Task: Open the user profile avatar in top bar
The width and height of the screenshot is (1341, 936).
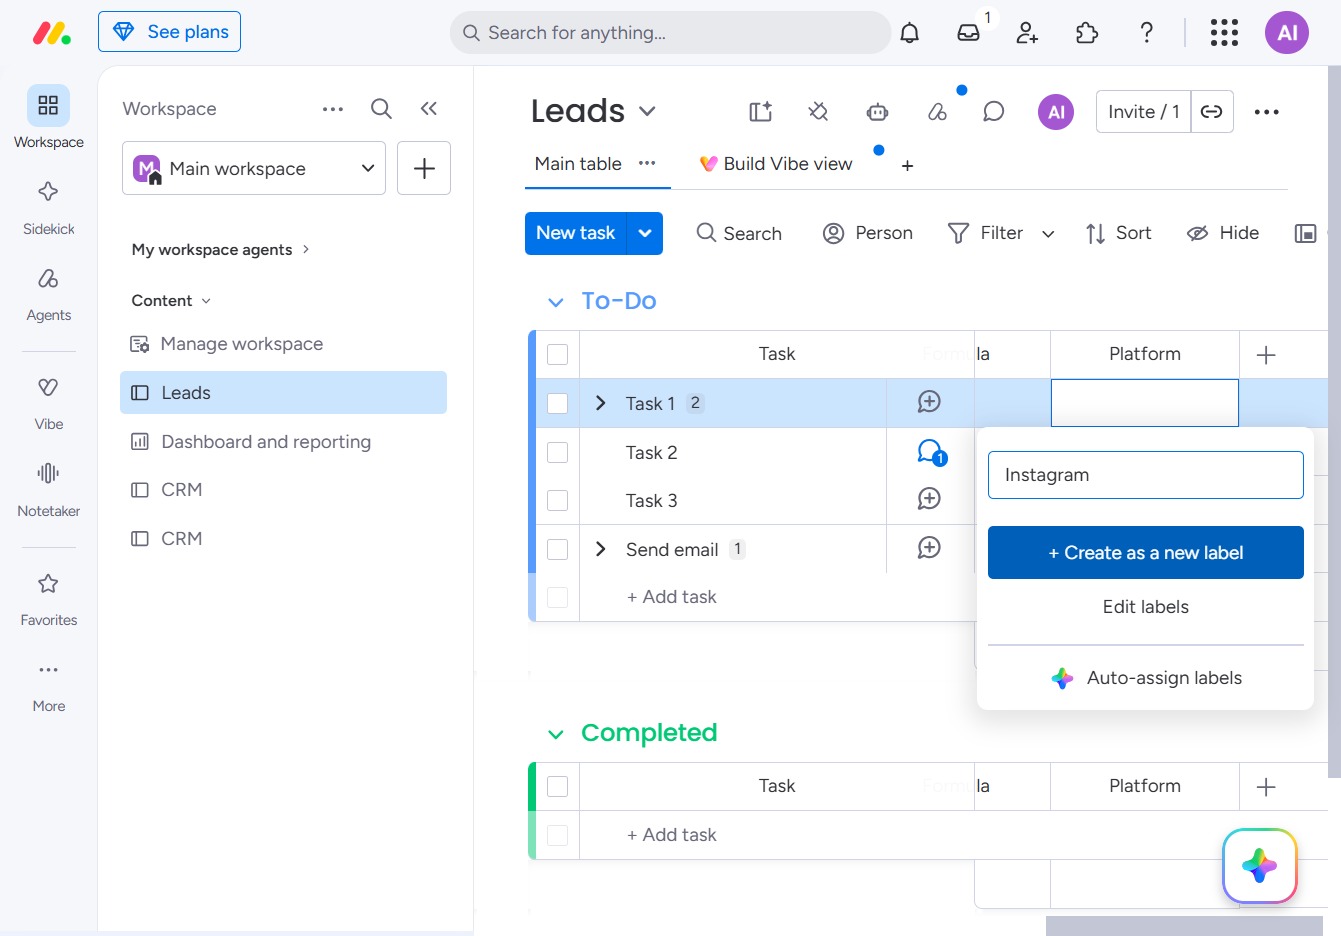Action: [x=1287, y=33]
